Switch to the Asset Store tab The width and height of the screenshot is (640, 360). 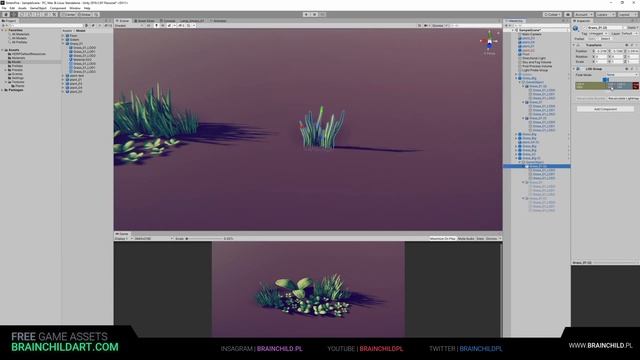pyautogui.click(x=144, y=20)
